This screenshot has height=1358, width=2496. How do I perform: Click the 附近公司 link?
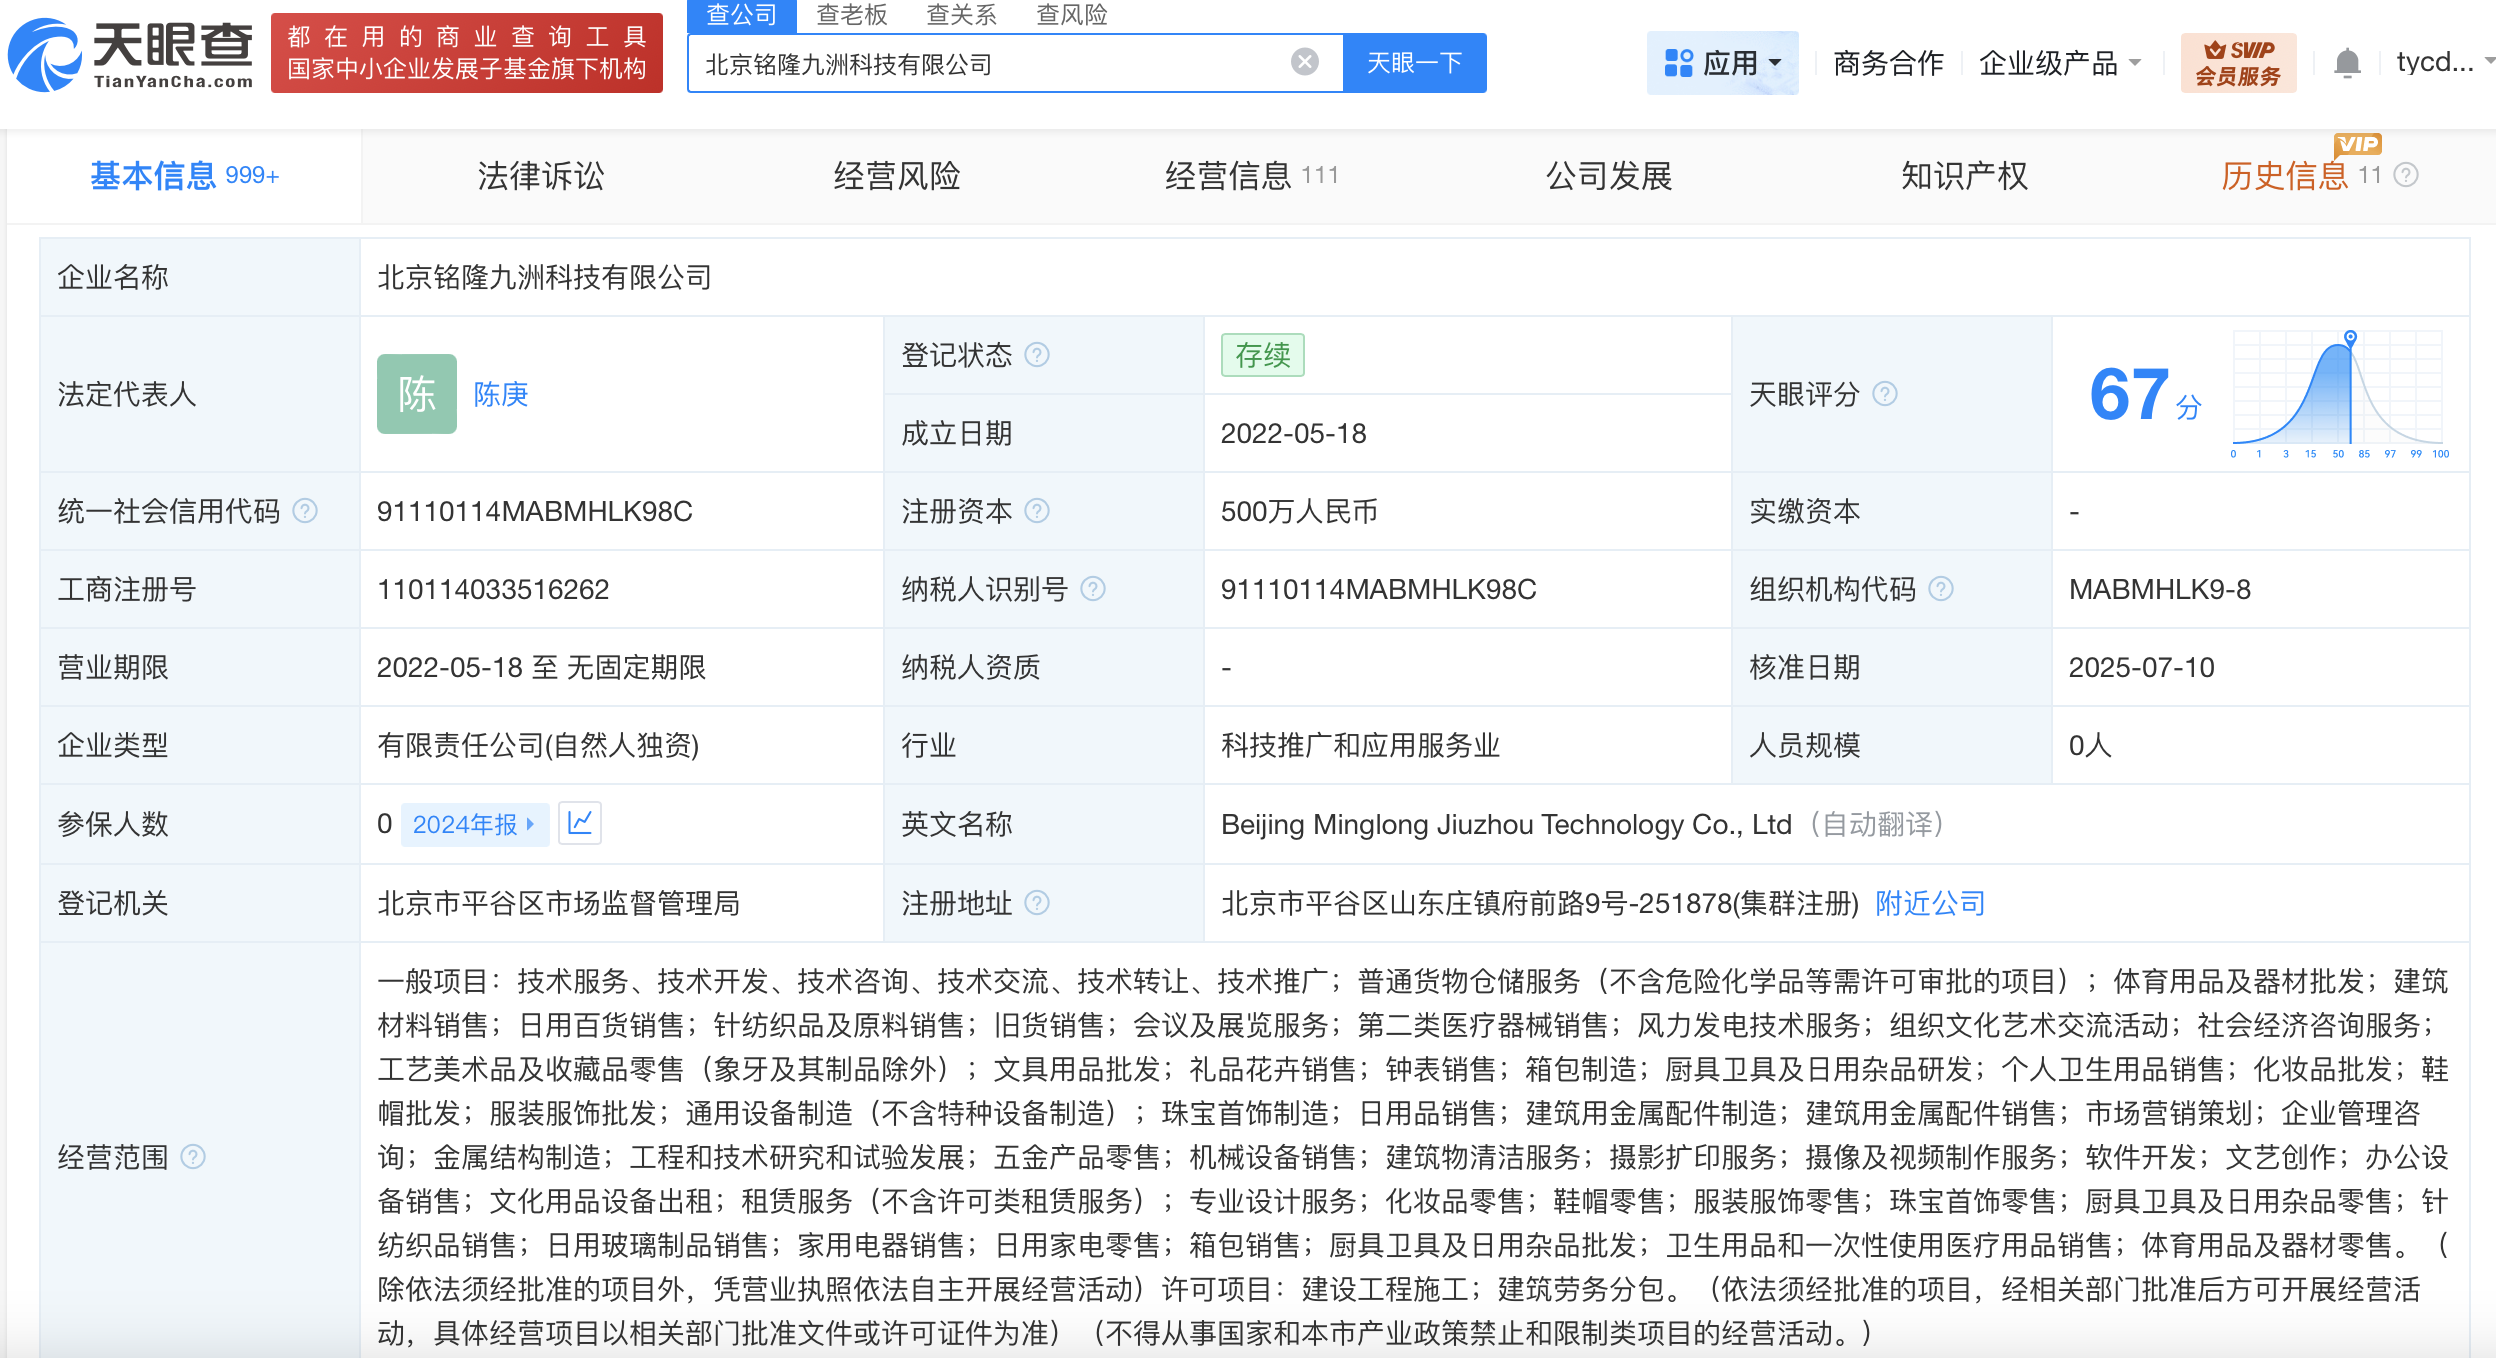click(1929, 903)
